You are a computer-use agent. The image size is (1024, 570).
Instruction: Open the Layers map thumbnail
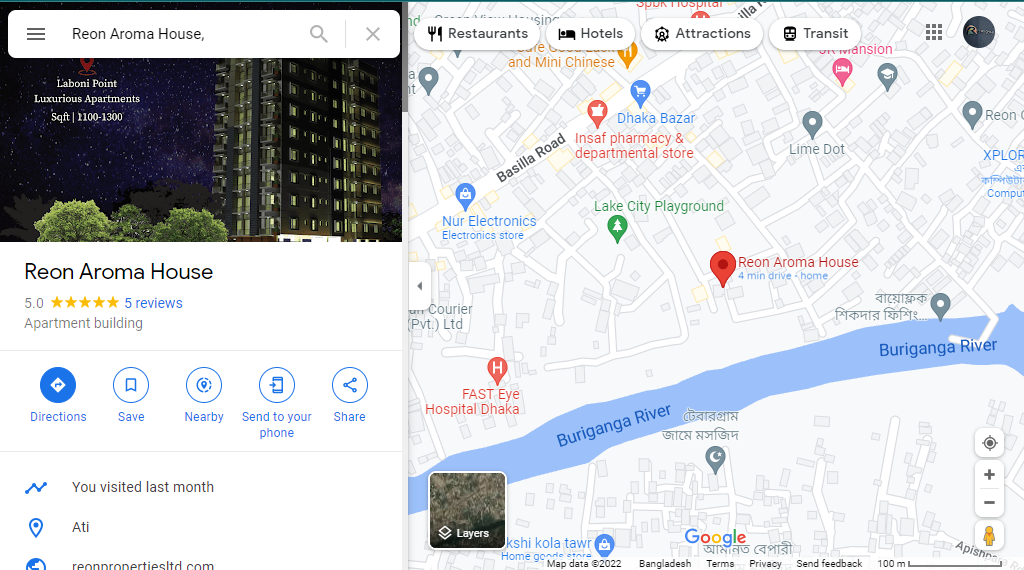click(x=467, y=510)
